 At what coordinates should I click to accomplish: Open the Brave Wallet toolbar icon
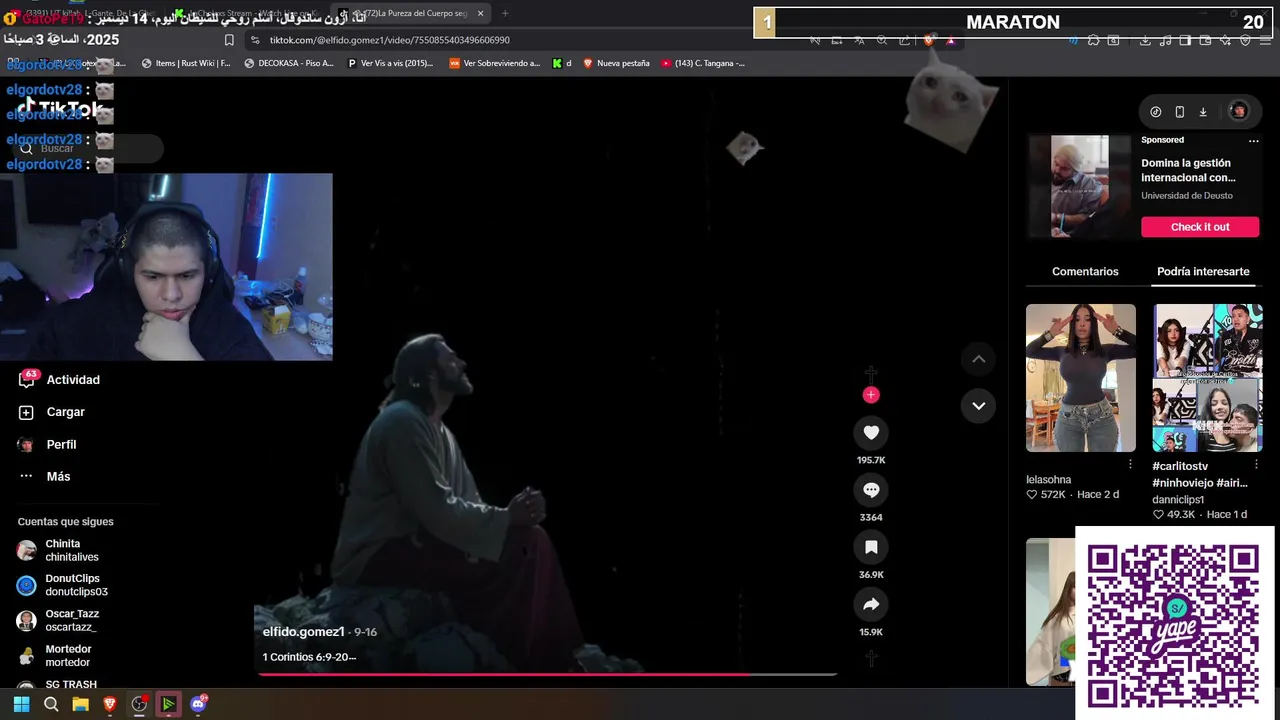tap(1205, 40)
